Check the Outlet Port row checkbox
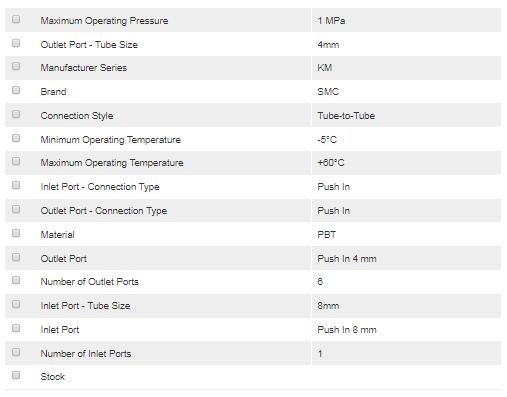The image size is (507, 397). click(16, 257)
